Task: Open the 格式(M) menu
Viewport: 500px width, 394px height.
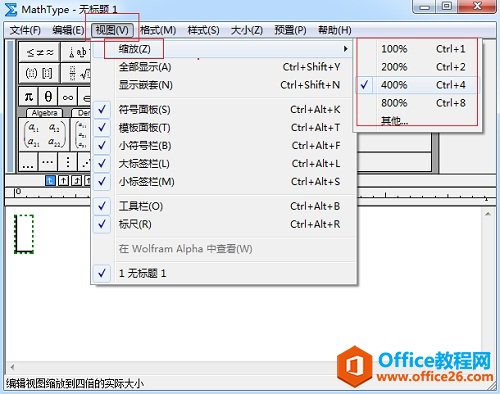Action: click(158, 30)
